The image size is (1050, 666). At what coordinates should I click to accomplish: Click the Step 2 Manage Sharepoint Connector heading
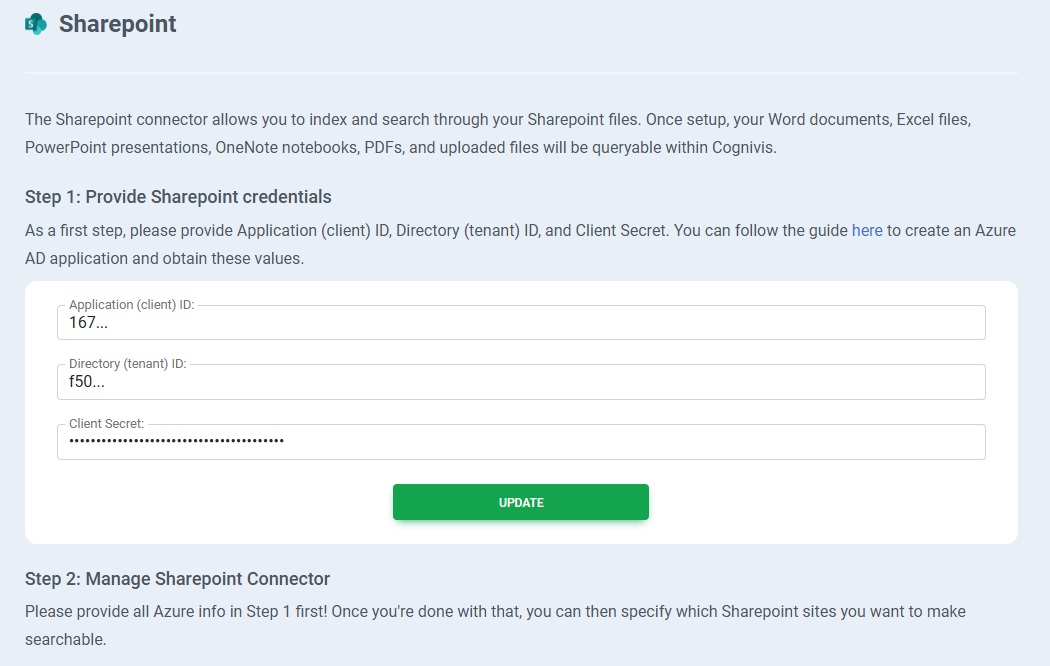coord(177,578)
